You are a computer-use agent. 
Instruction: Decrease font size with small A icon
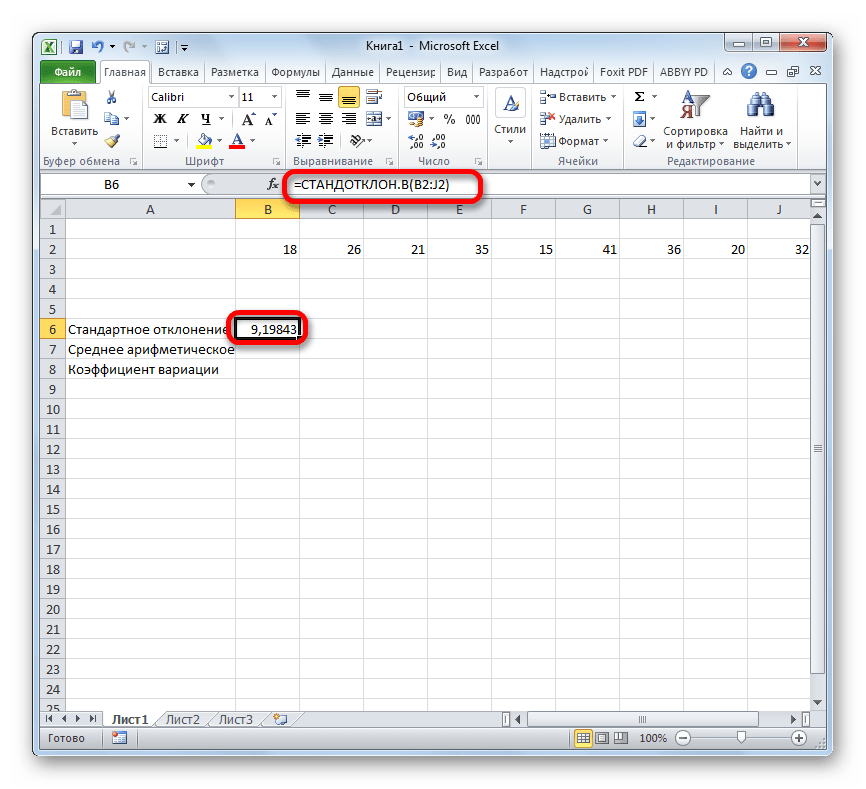[x=270, y=119]
